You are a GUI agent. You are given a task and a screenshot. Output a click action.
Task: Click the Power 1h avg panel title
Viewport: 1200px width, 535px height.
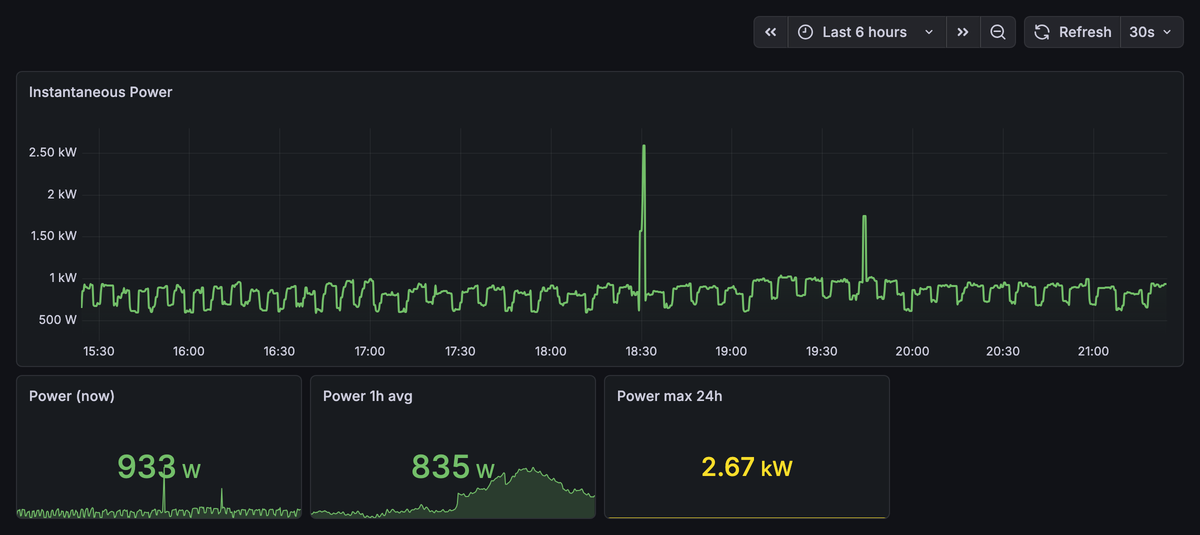(368, 396)
